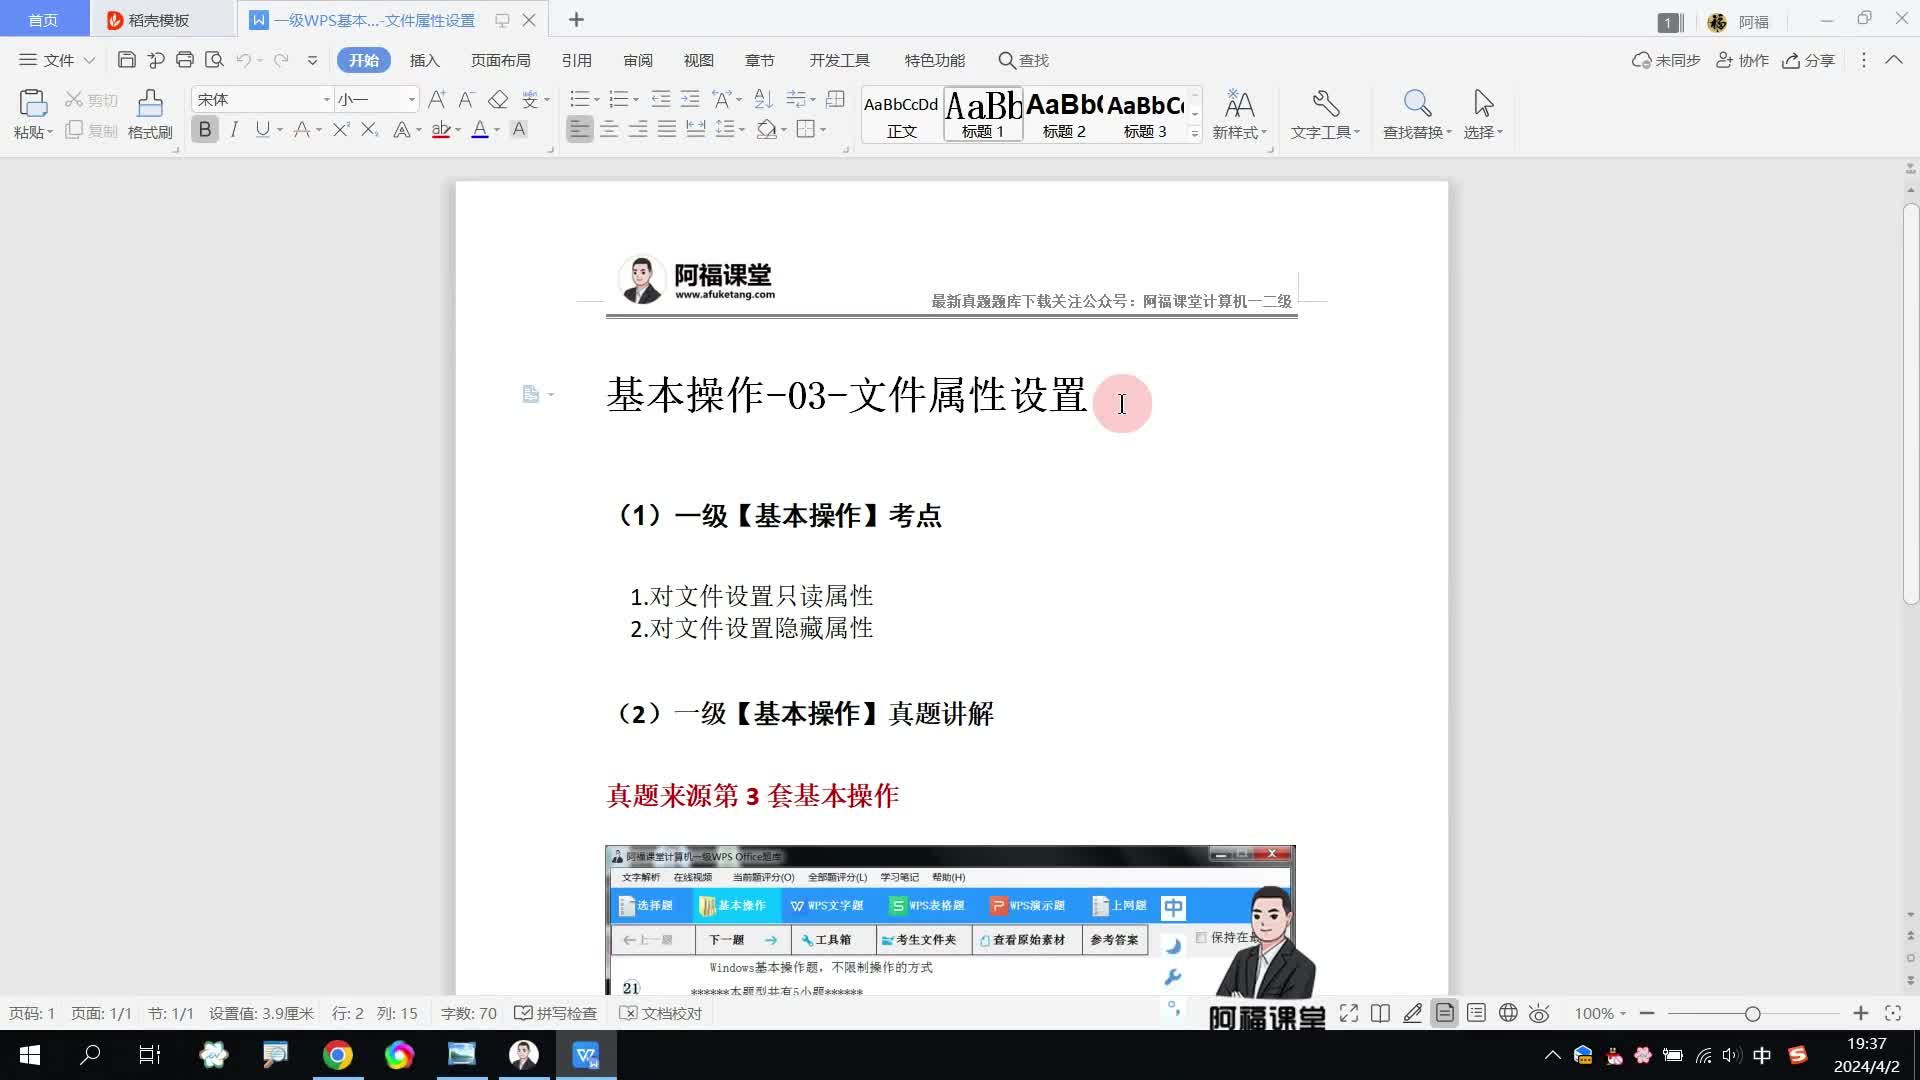The height and width of the screenshot is (1080, 1920).
Task: Open the 文件 menu dropdown
Action: pos(58,60)
